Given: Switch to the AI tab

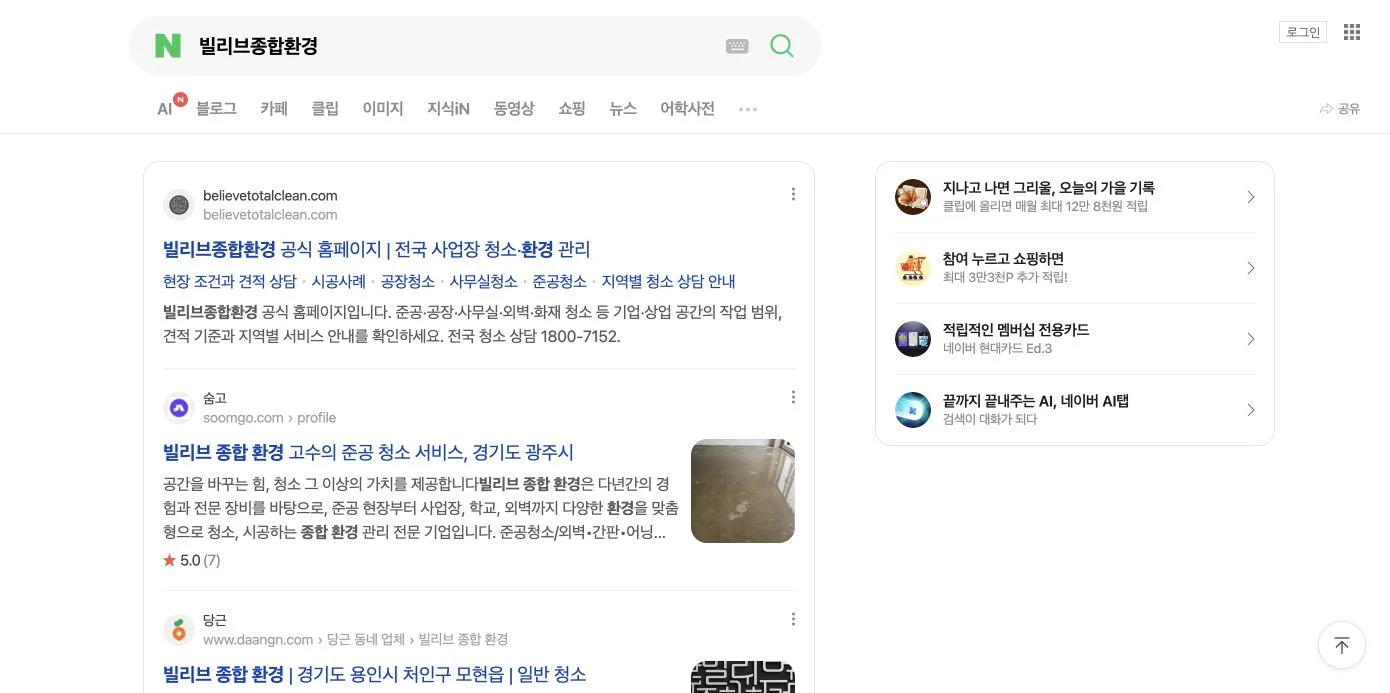Looking at the screenshot, I should coord(165,109).
